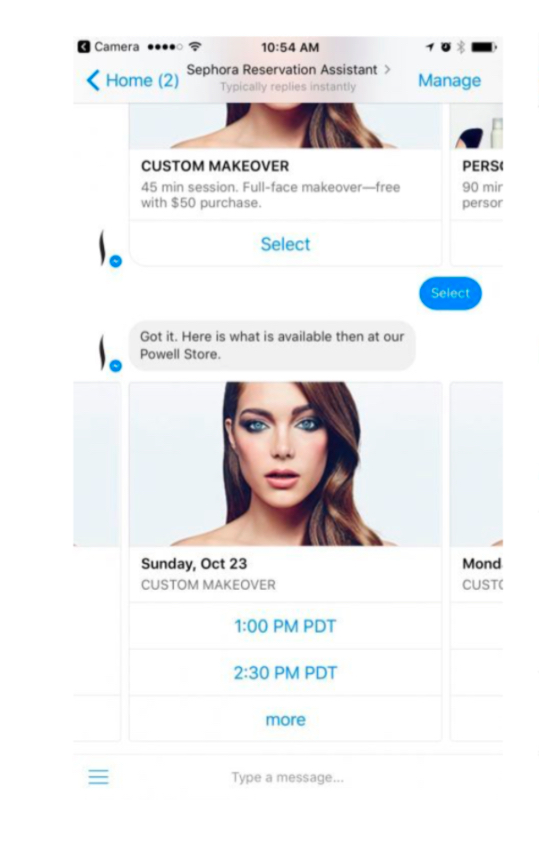The image size is (539, 852).
Task: Choose the 1:00 PM PDT slot
Action: (x=285, y=626)
